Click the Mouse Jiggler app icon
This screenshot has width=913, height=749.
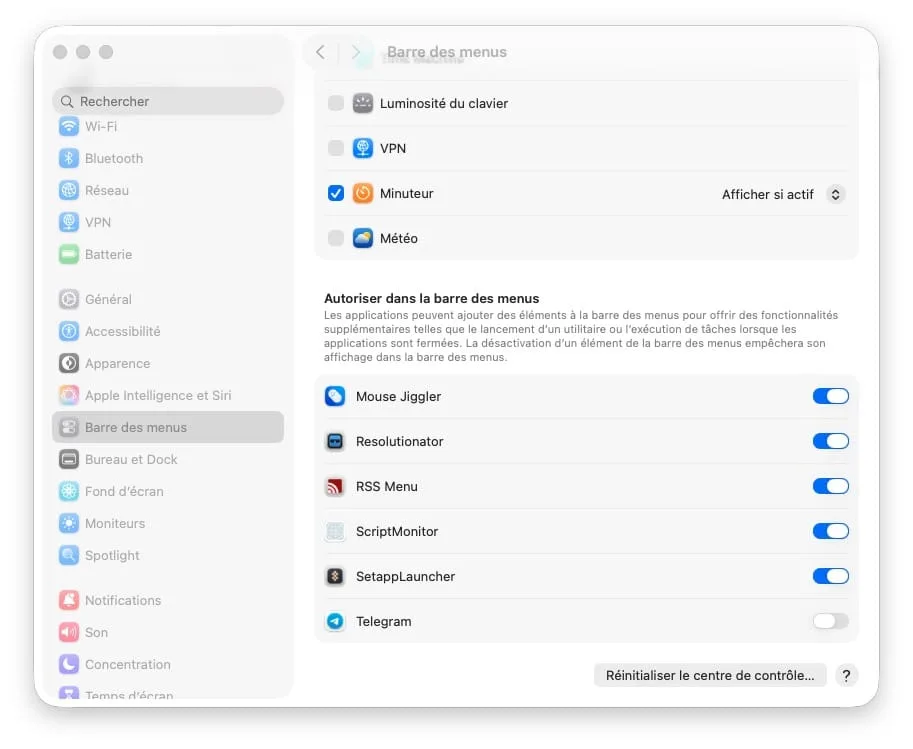click(335, 397)
